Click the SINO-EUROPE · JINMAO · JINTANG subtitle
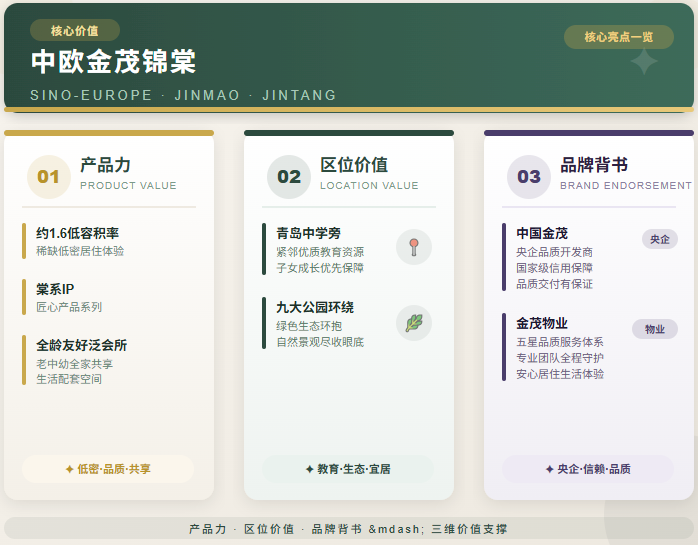Screen dimensions: 698x545 tap(183, 95)
